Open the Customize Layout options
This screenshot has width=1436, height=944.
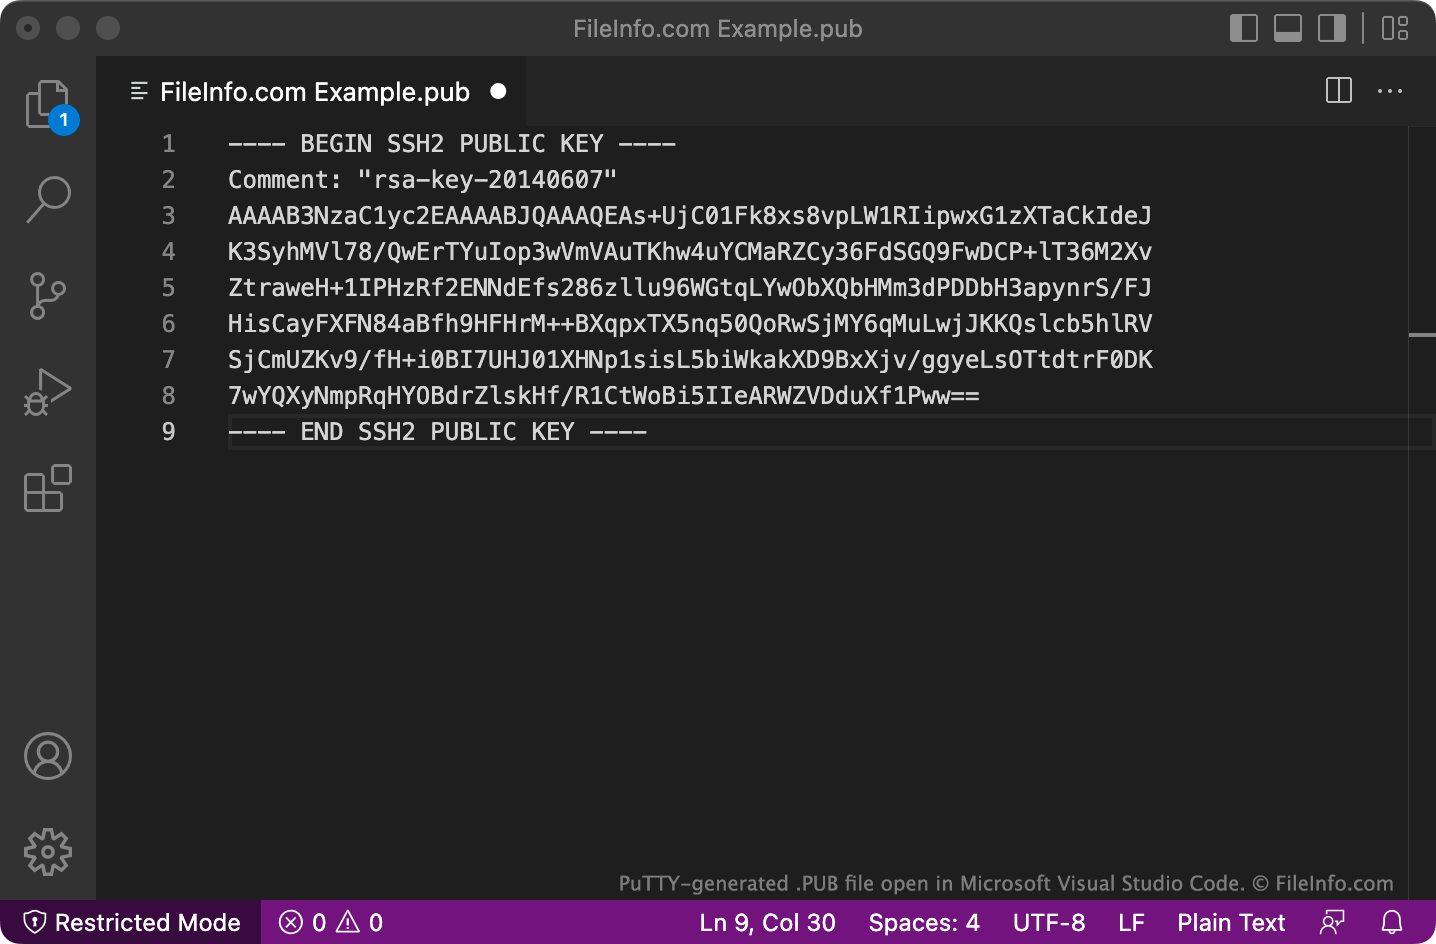coord(1394,28)
